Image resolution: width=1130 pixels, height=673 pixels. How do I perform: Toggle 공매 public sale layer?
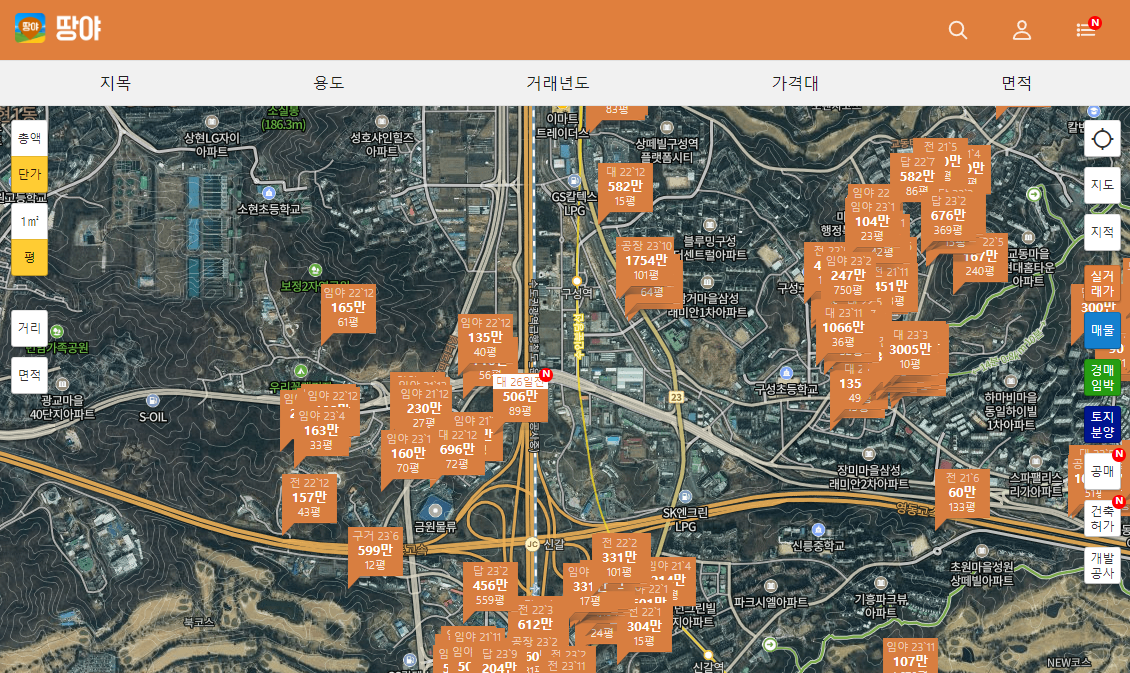[1102, 471]
